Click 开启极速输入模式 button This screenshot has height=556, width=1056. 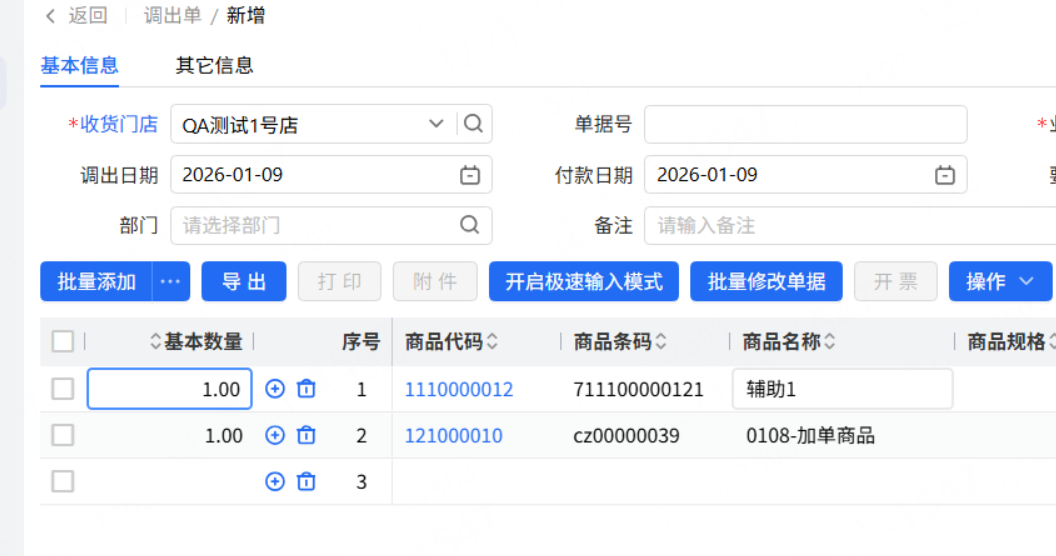[584, 281]
